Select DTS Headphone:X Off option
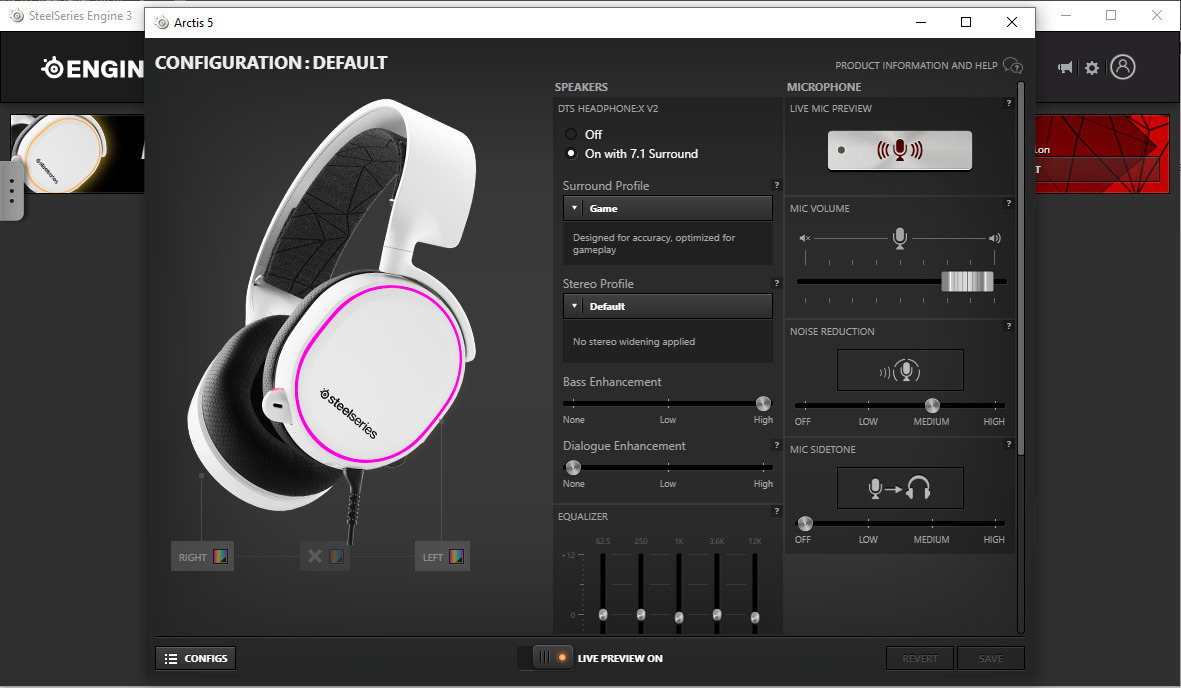The width and height of the screenshot is (1181, 688). tap(571, 134)
